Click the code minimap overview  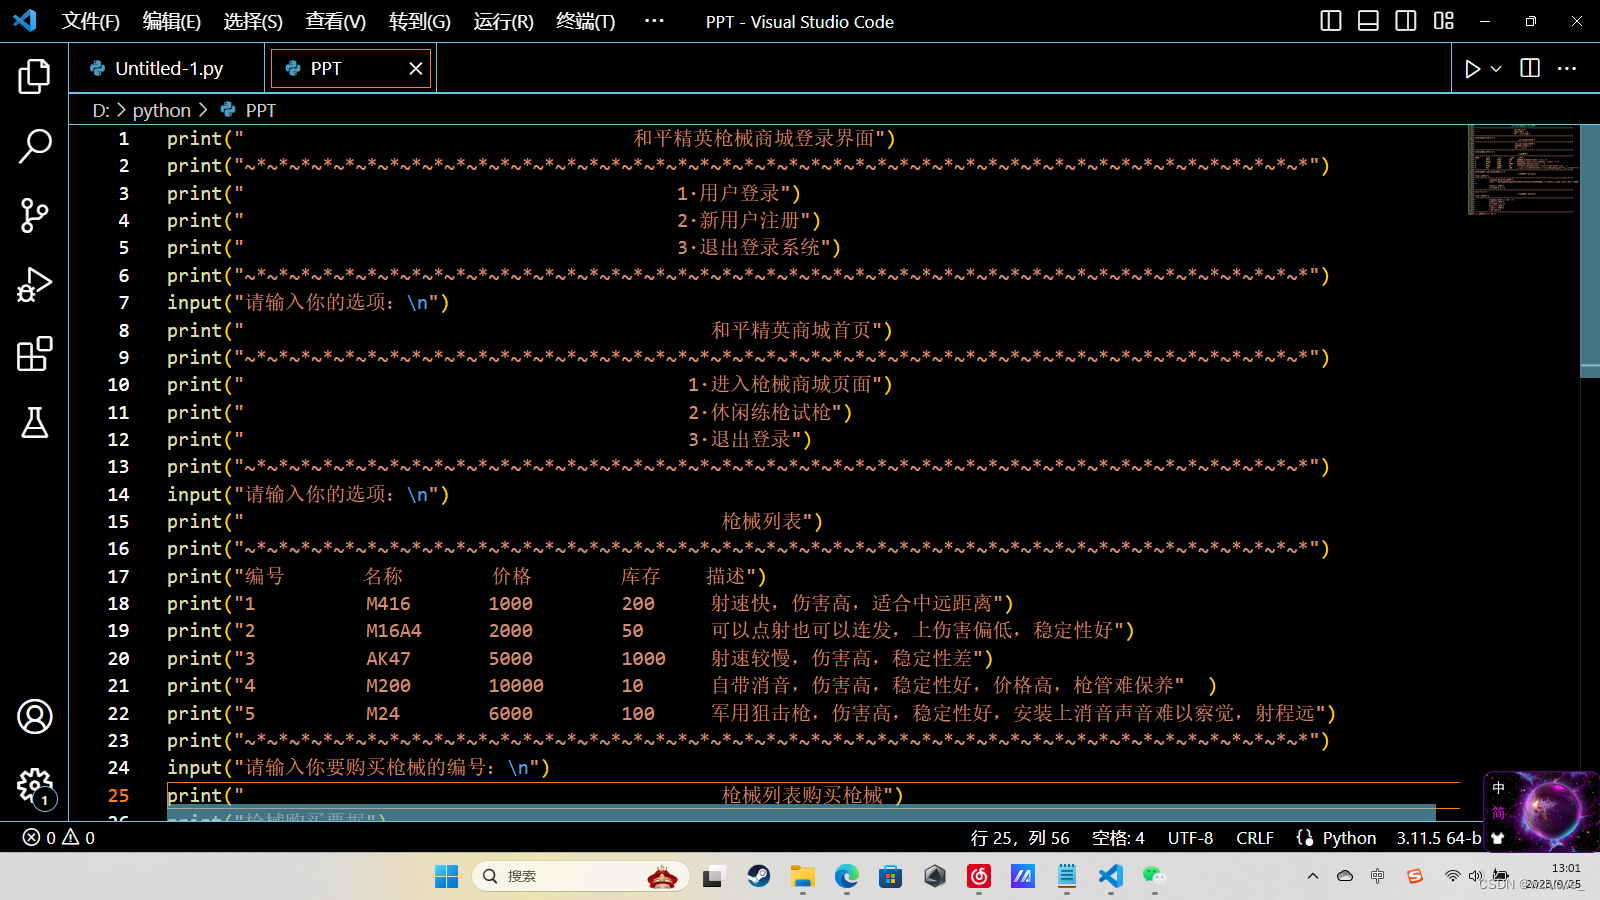[1522, 170]
